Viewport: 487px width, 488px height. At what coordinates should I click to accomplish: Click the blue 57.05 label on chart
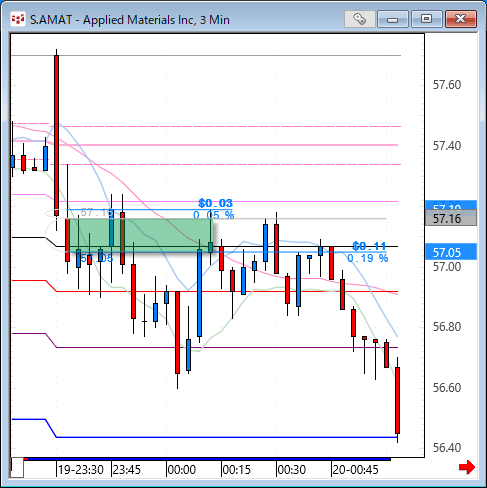[x=97, y=258]
